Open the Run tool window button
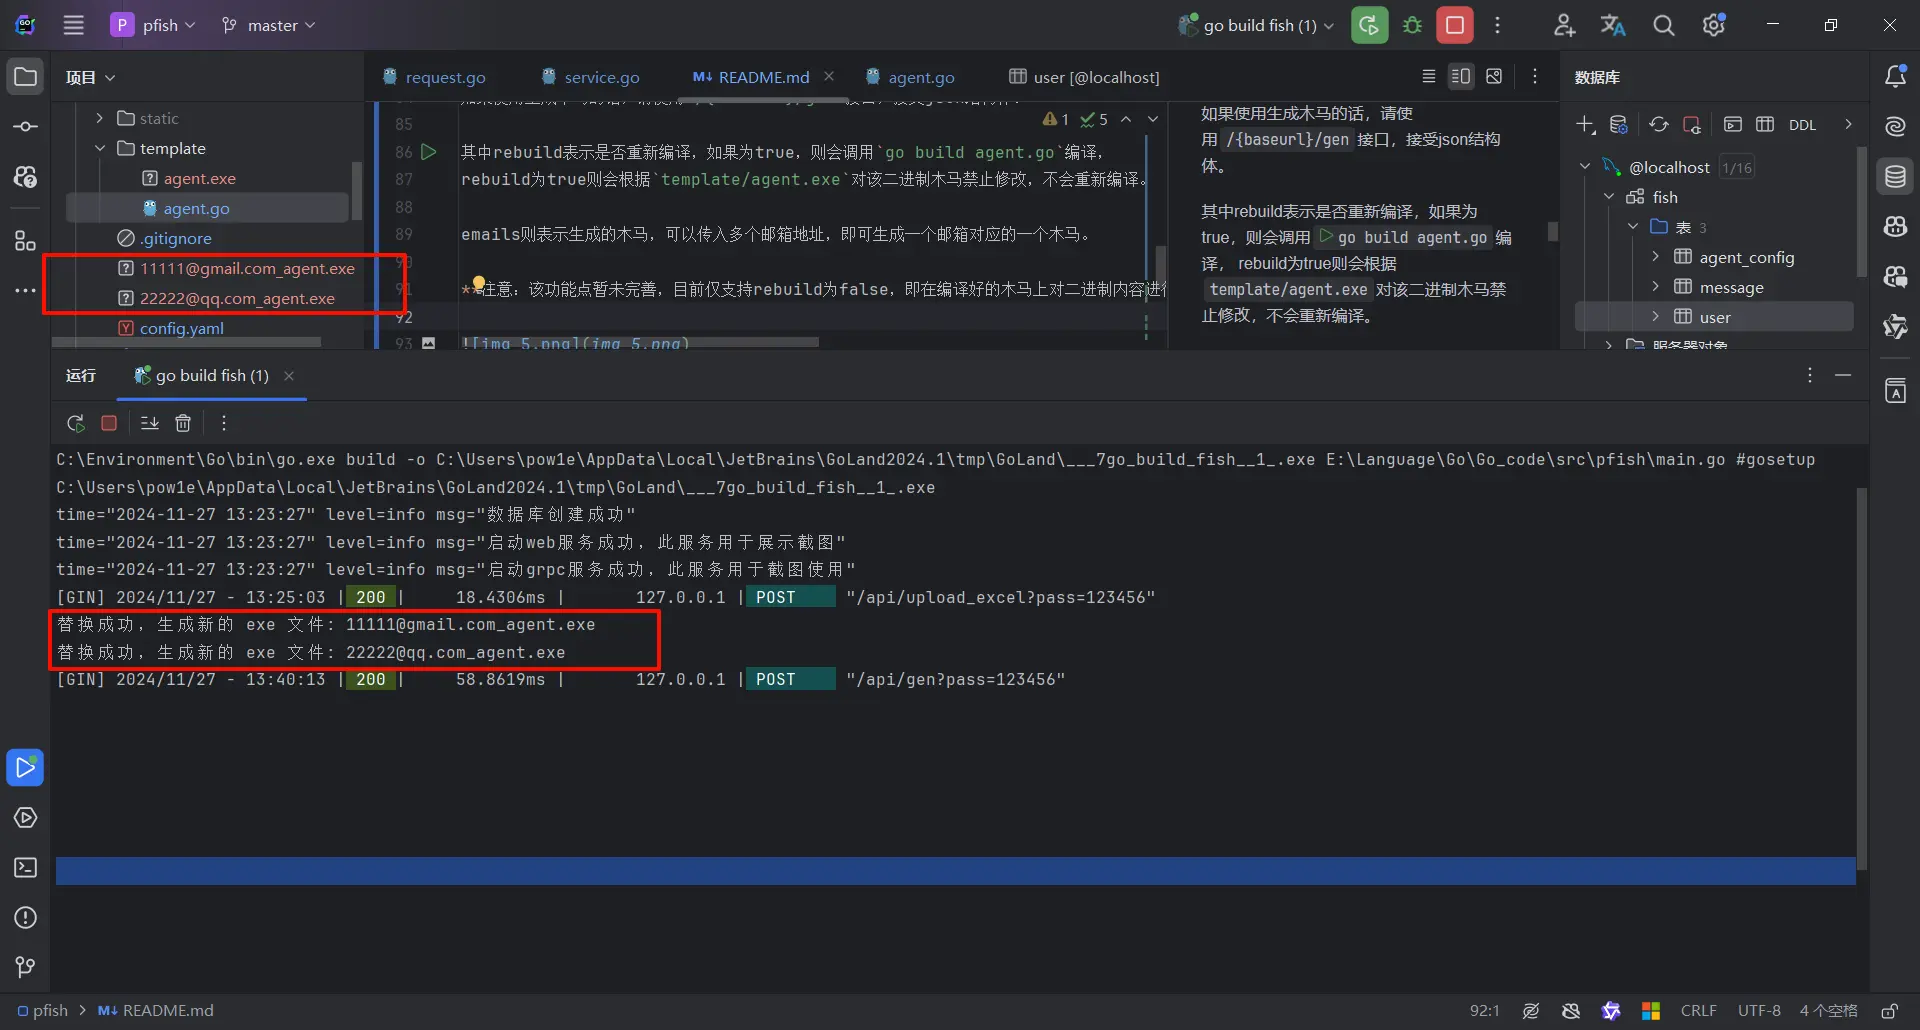Screen dimensions: 1920x1030 click(x=25, y=768)
